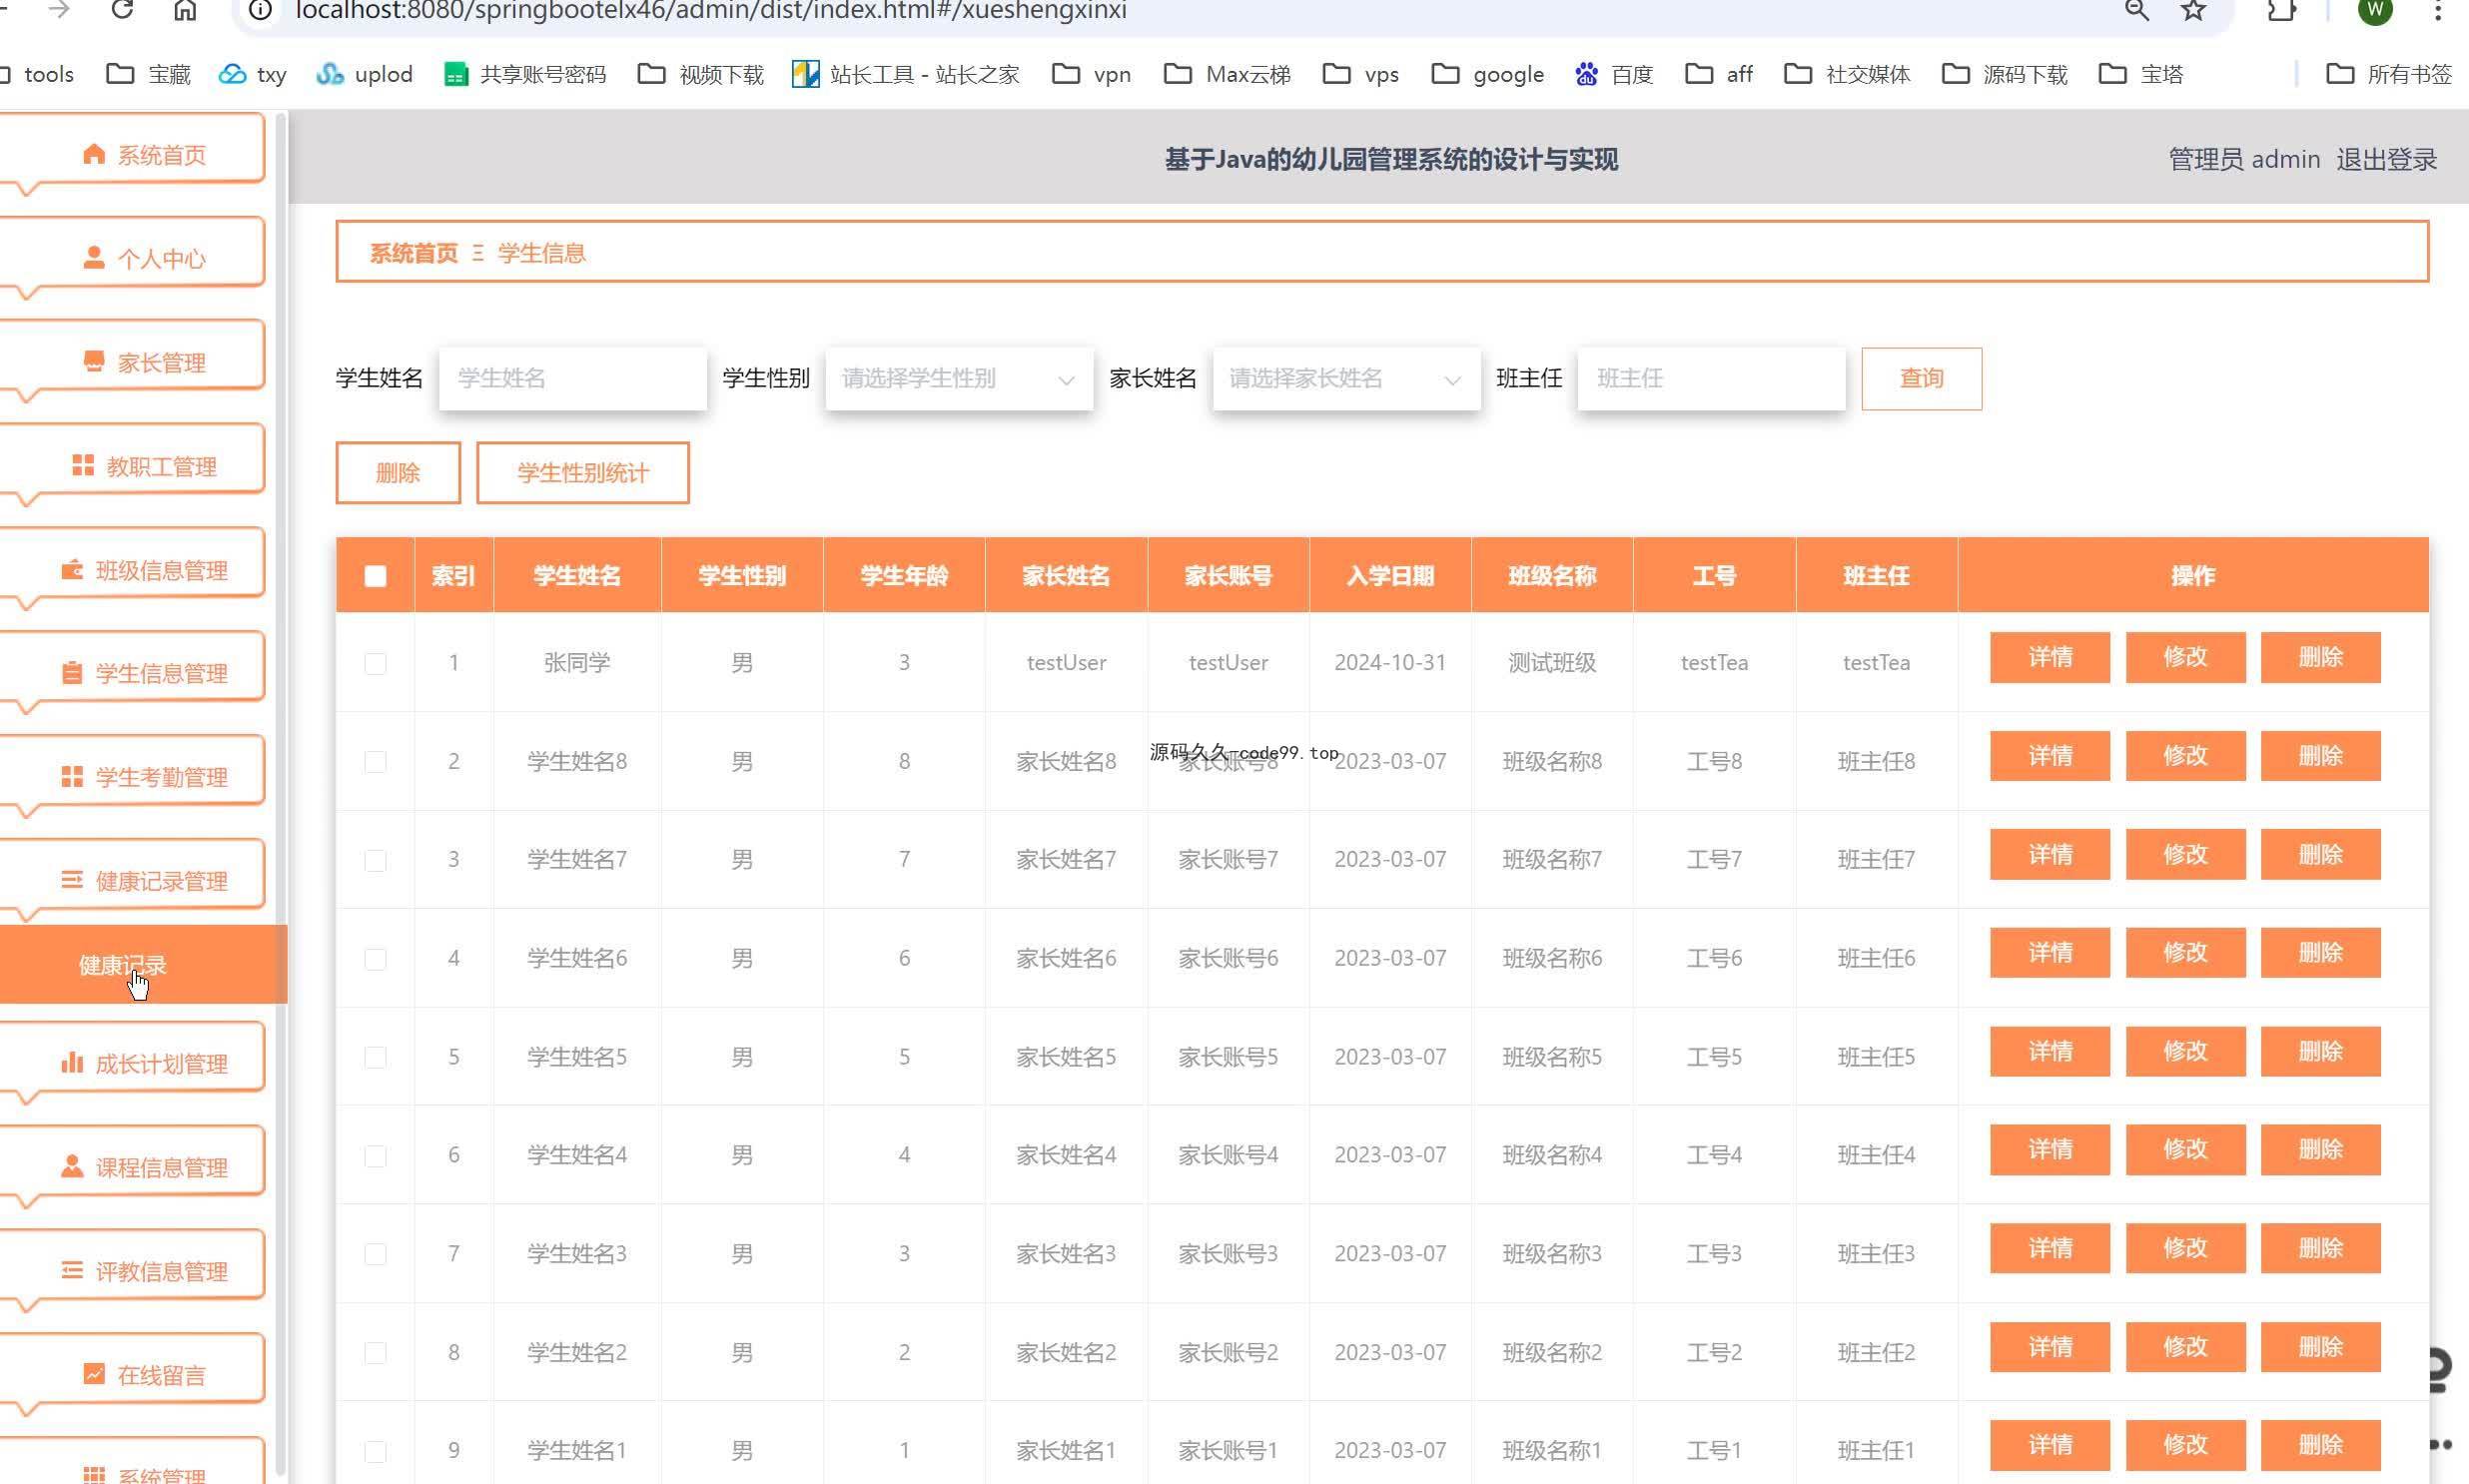
Task: Focus the 学生姓名 search field
Action: pos(573,379)
